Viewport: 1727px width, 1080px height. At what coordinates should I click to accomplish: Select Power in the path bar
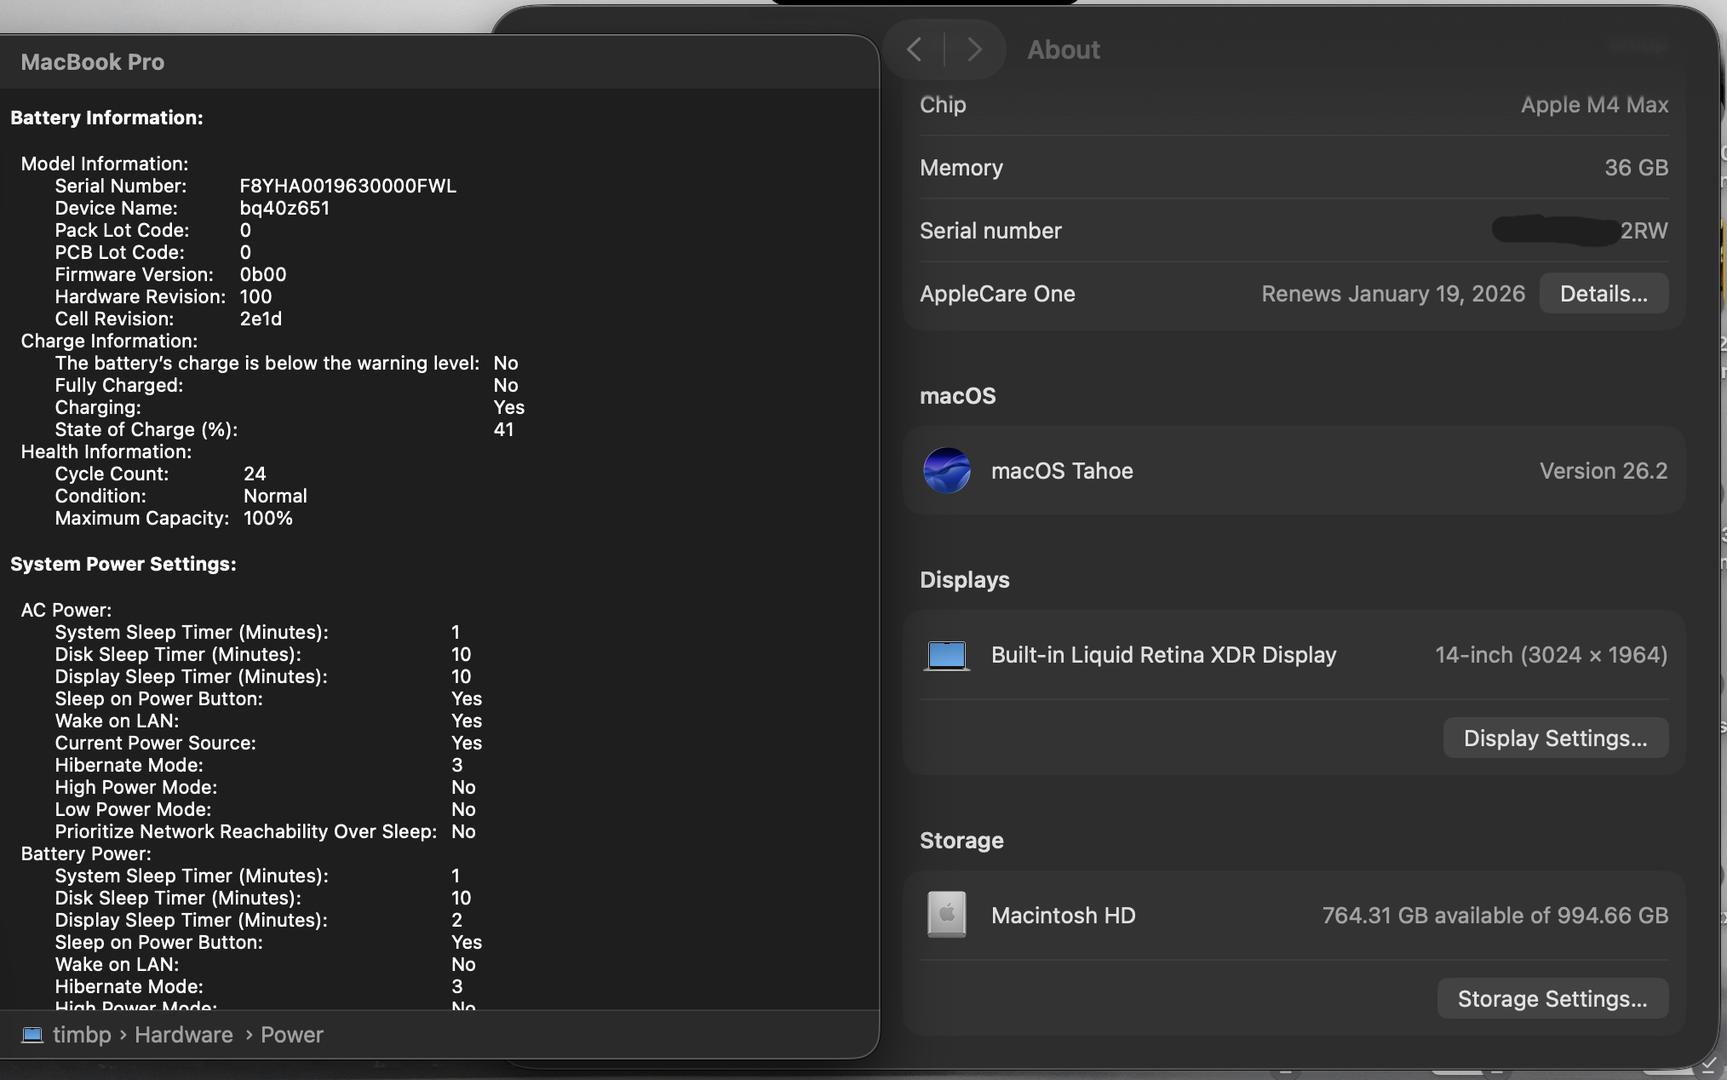pyautogui.click(x=292, y=1035)
